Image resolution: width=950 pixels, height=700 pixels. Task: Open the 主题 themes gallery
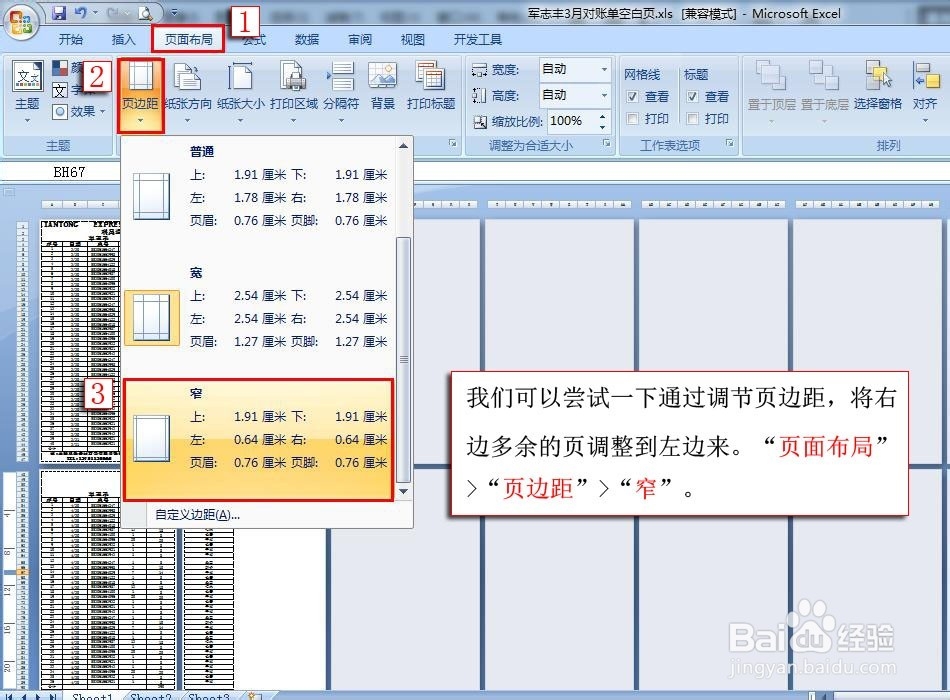(x=27, y=91)
